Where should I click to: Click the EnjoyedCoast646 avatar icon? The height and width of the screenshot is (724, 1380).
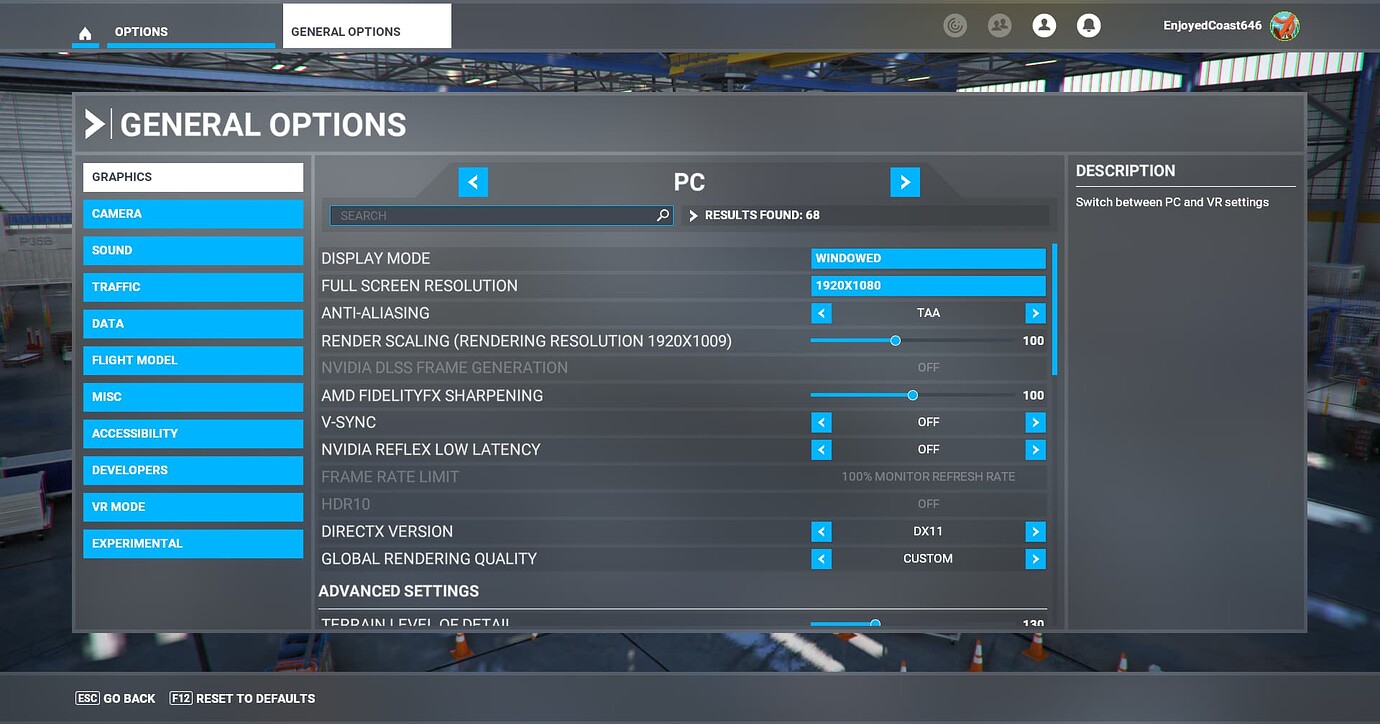coord(1285,25)
